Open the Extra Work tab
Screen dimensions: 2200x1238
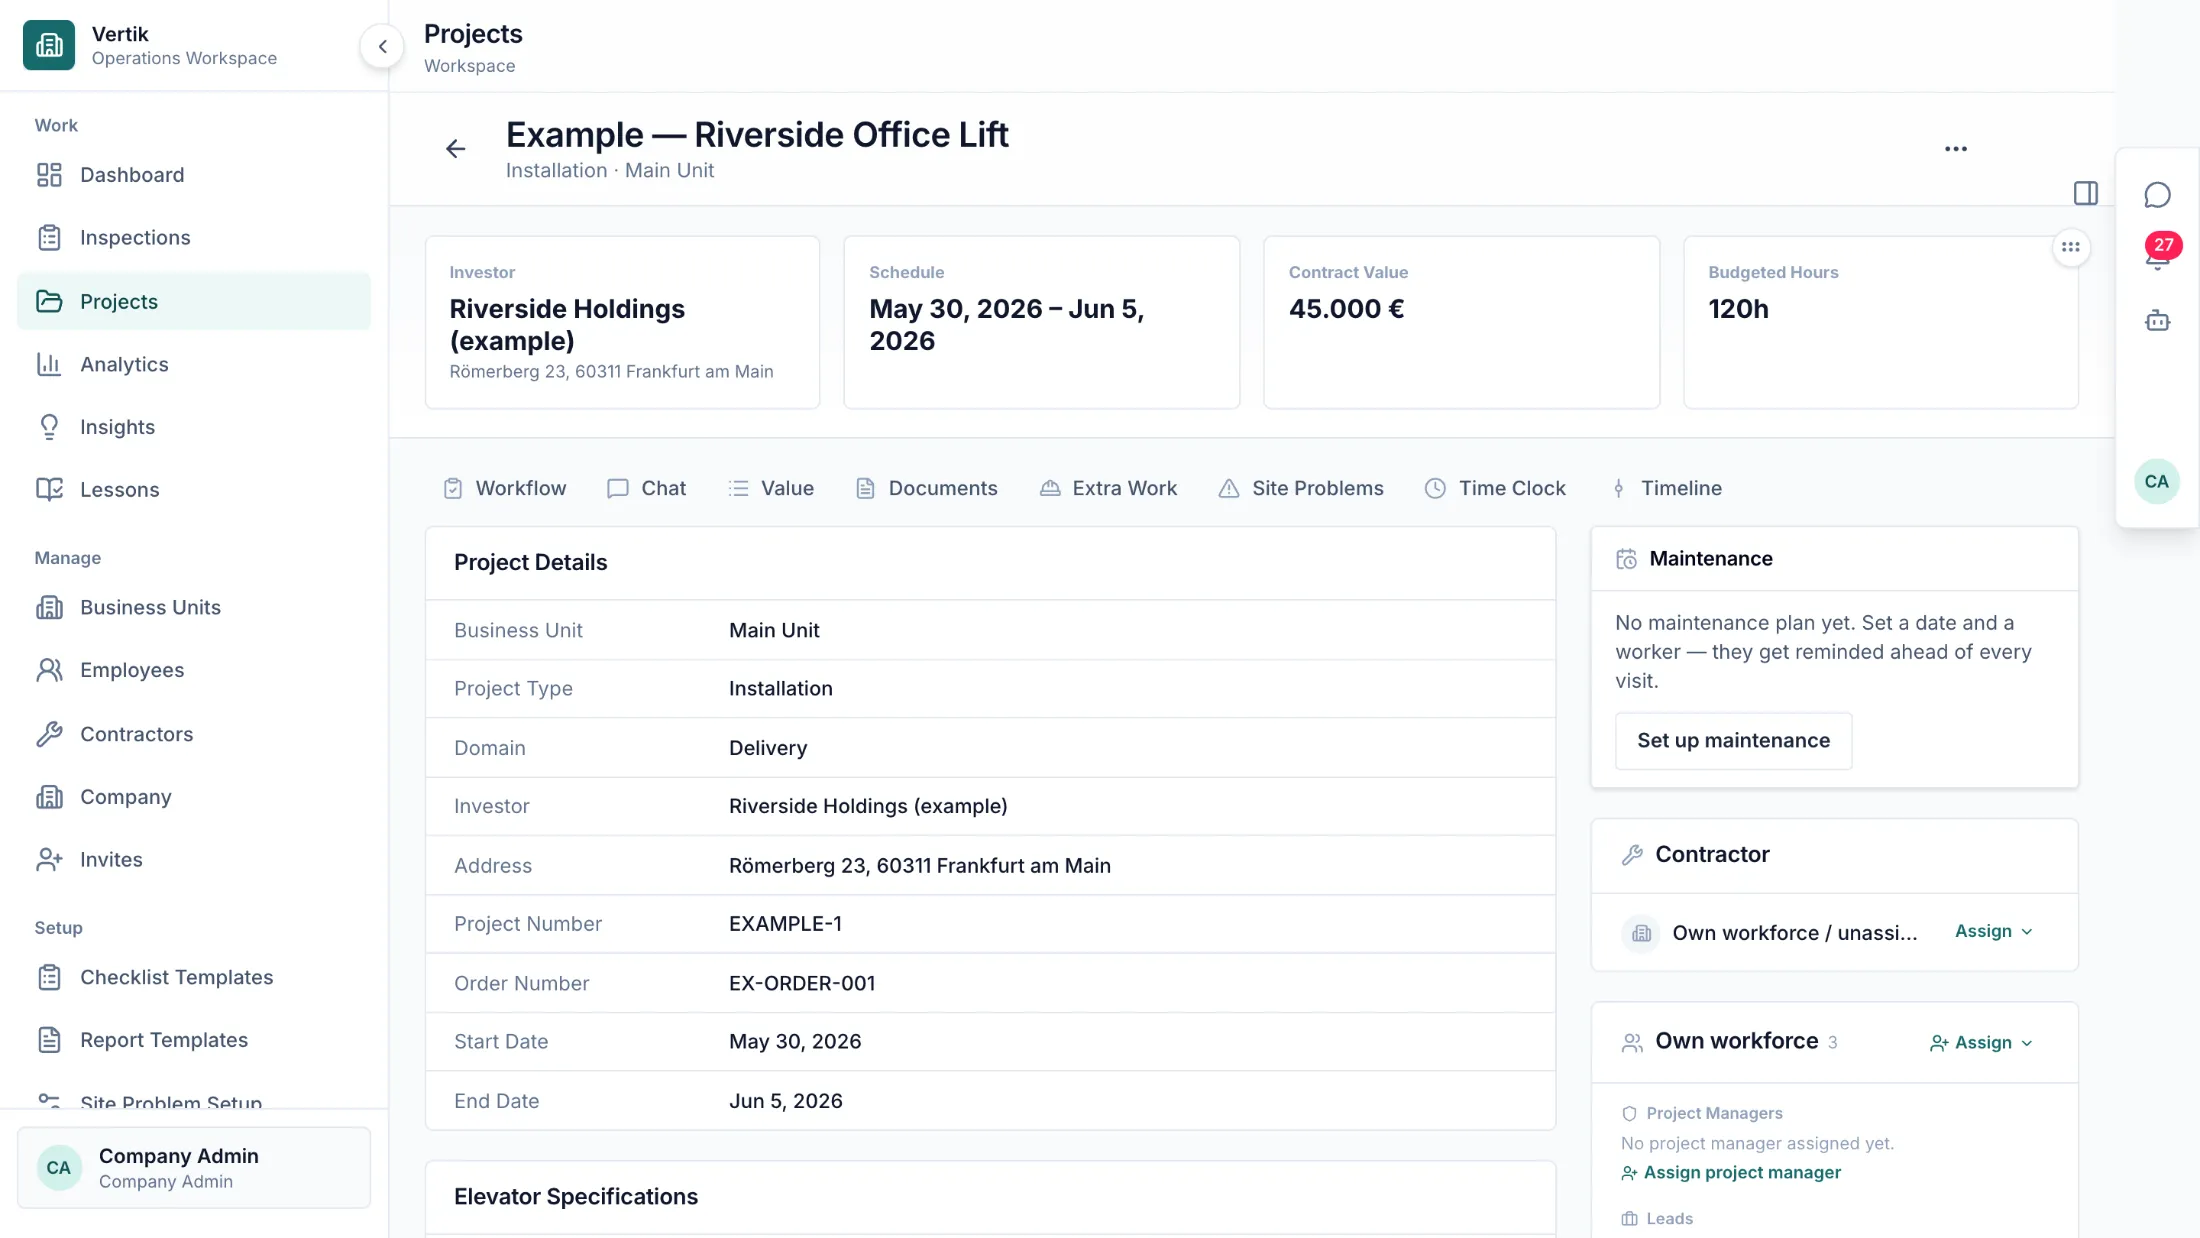1108,488
